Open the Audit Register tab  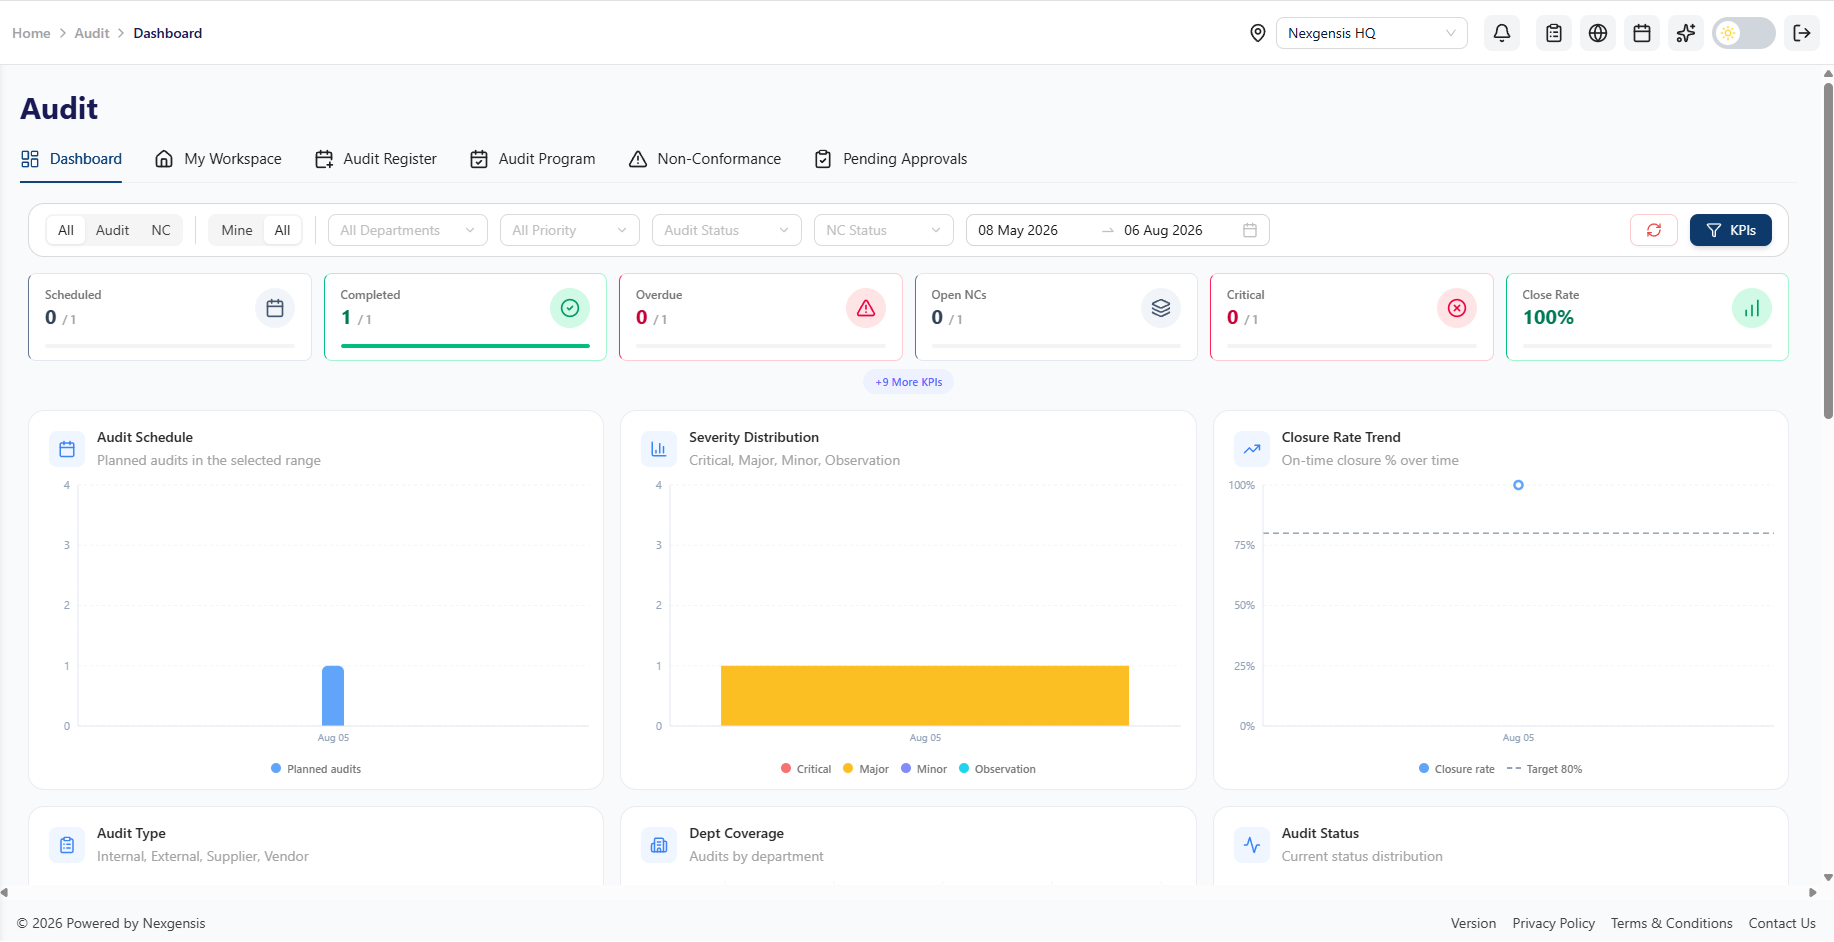point(376,159)
